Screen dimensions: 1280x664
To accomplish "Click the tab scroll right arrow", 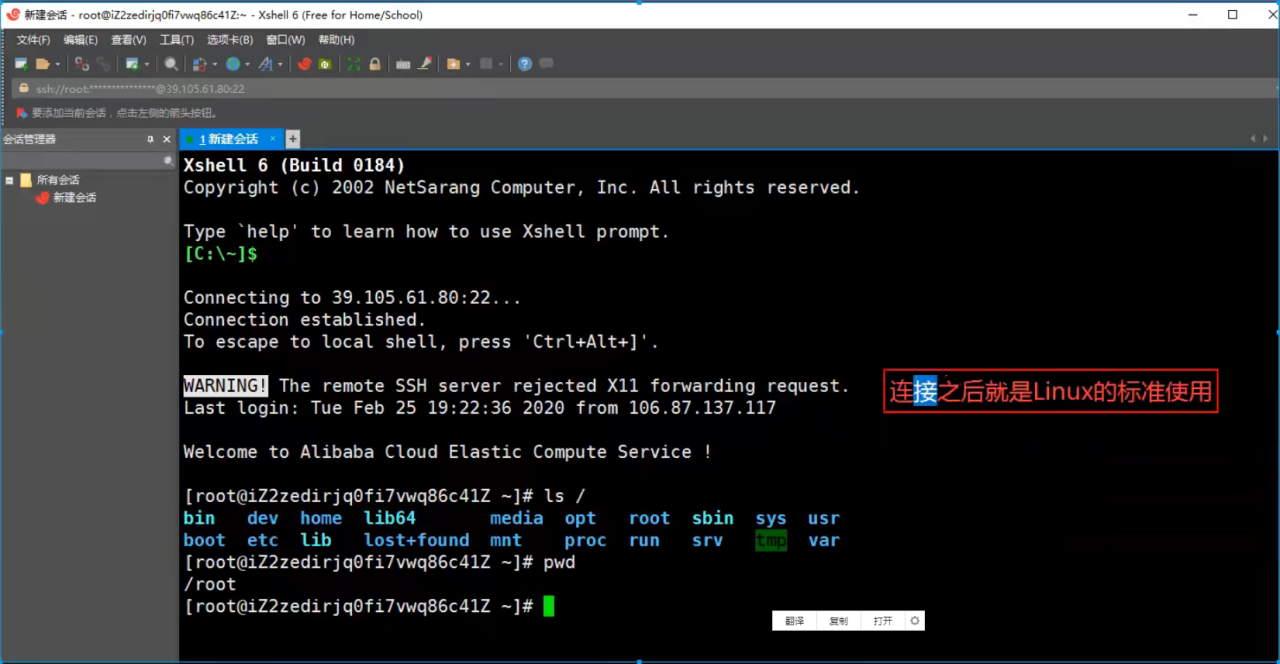I will (1266, 139).
